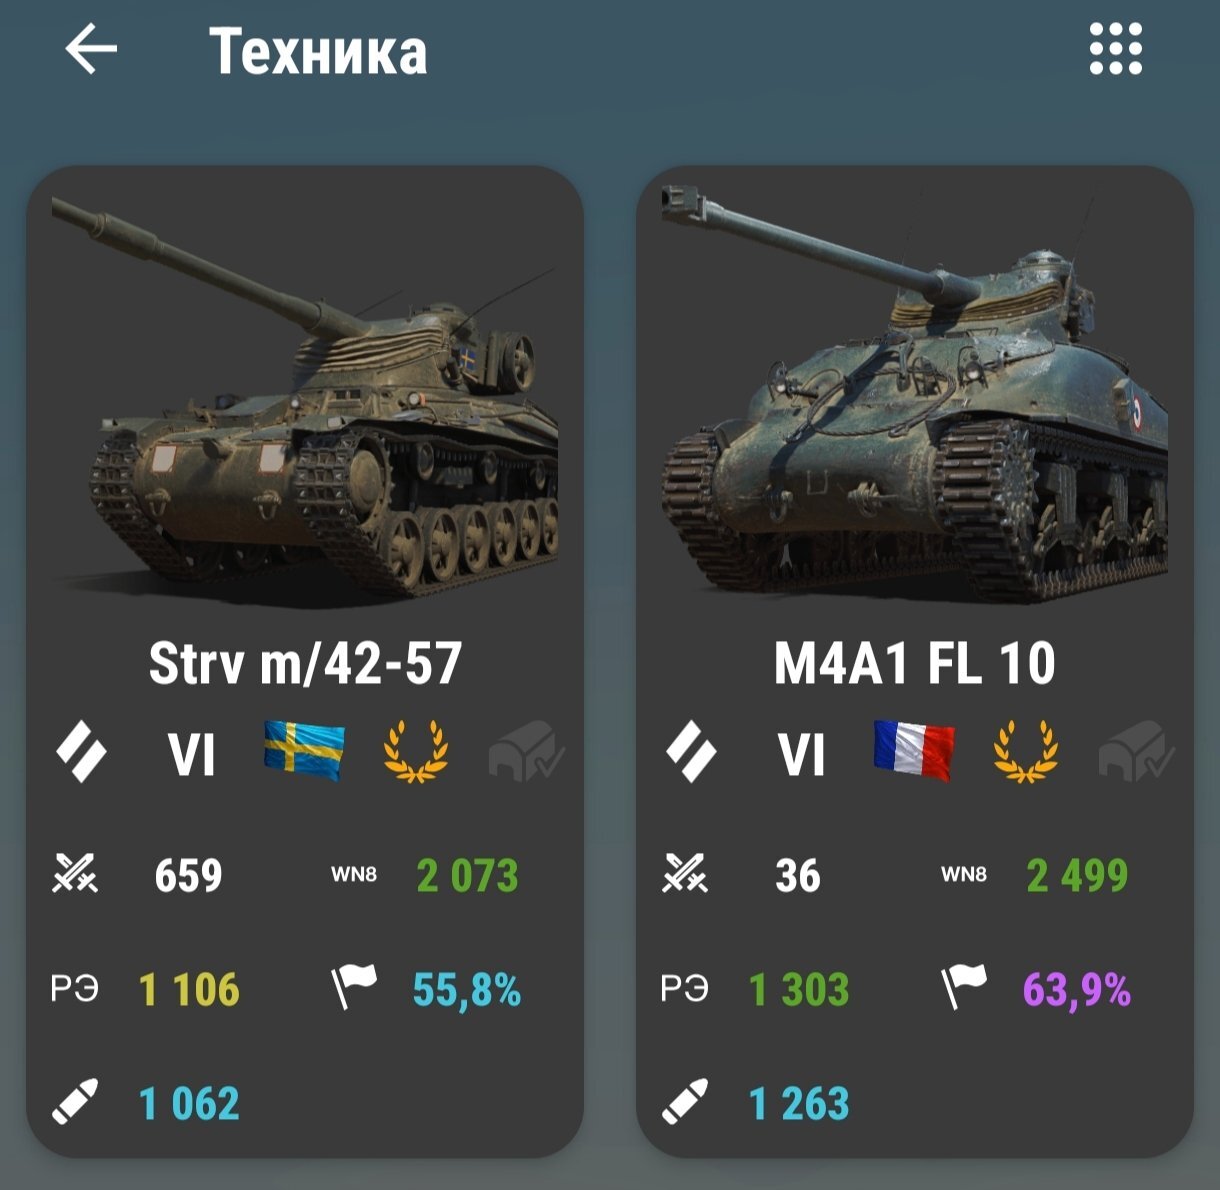
Task: Tap the WN8 value 2 499
Action: [x=1078, y=876]
